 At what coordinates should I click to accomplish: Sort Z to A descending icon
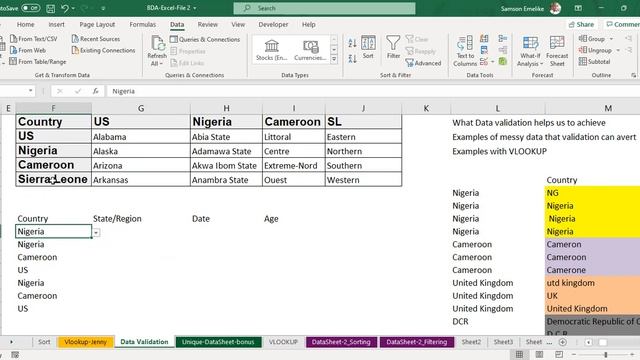click(x=352, y=58)
